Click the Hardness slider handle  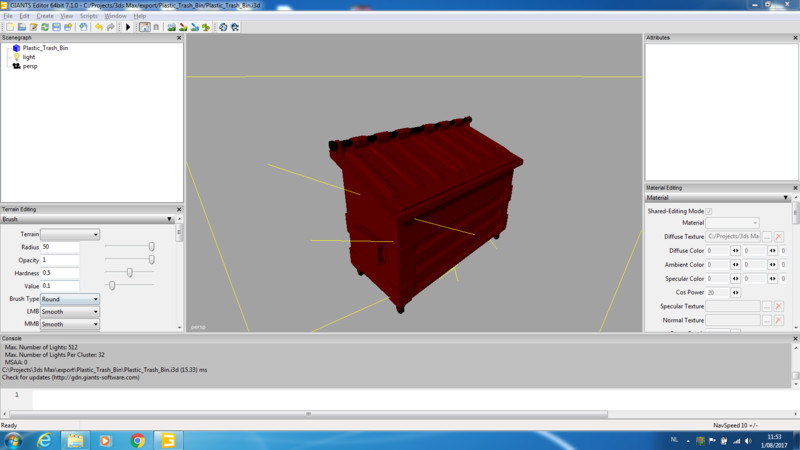click(x=129, y=272)
